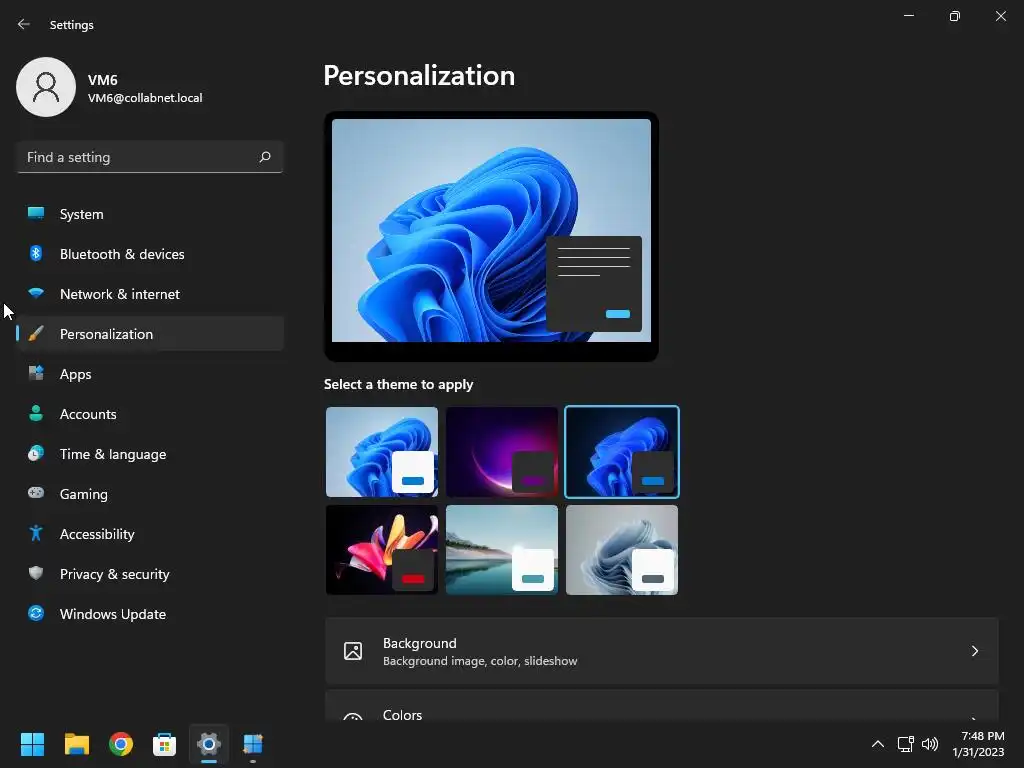Viewport: 1024px width, 768px height.
Task: Open Microsoft Store from taskbar
Action: click(165, 744)
